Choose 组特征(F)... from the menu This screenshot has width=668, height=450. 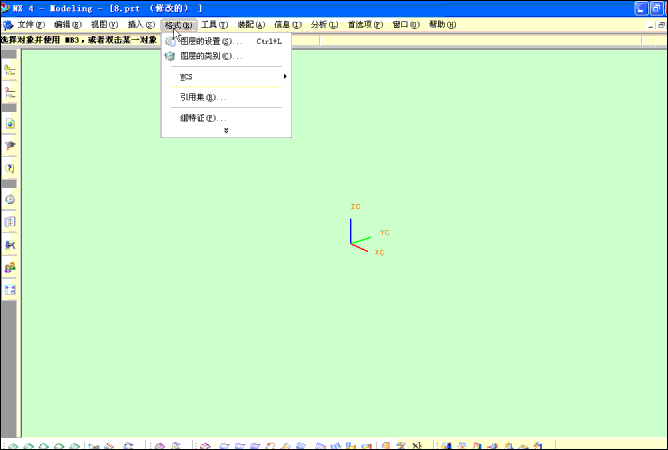[x=226, y=118]
